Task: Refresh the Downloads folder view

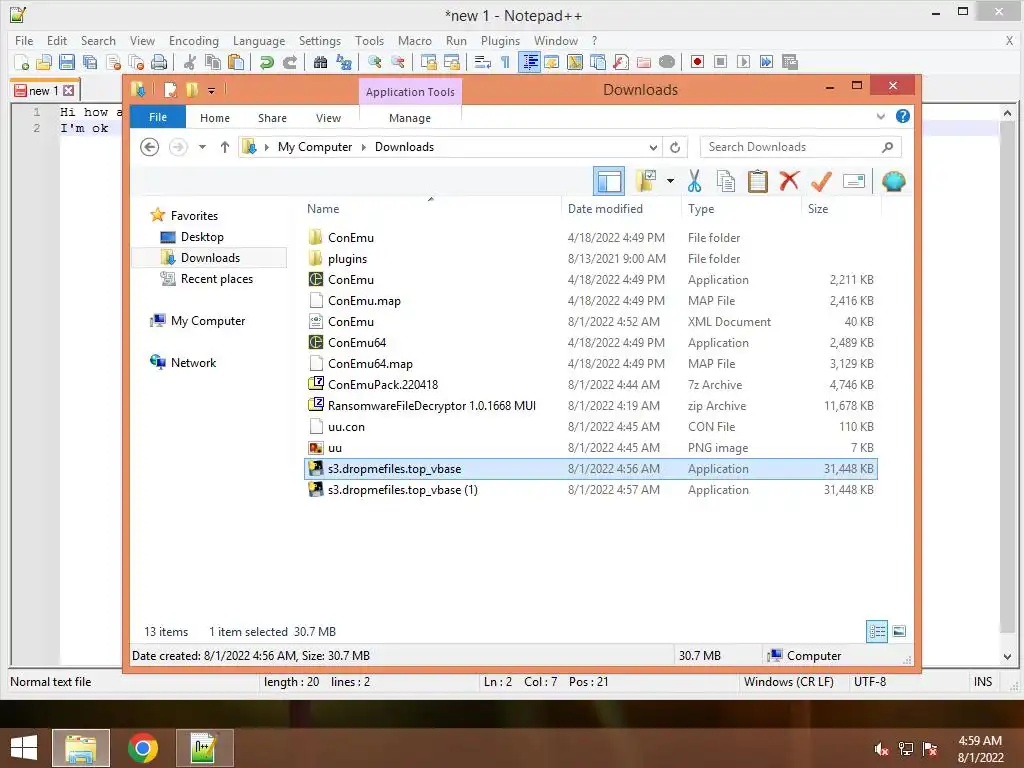Action: click(675, 148)
